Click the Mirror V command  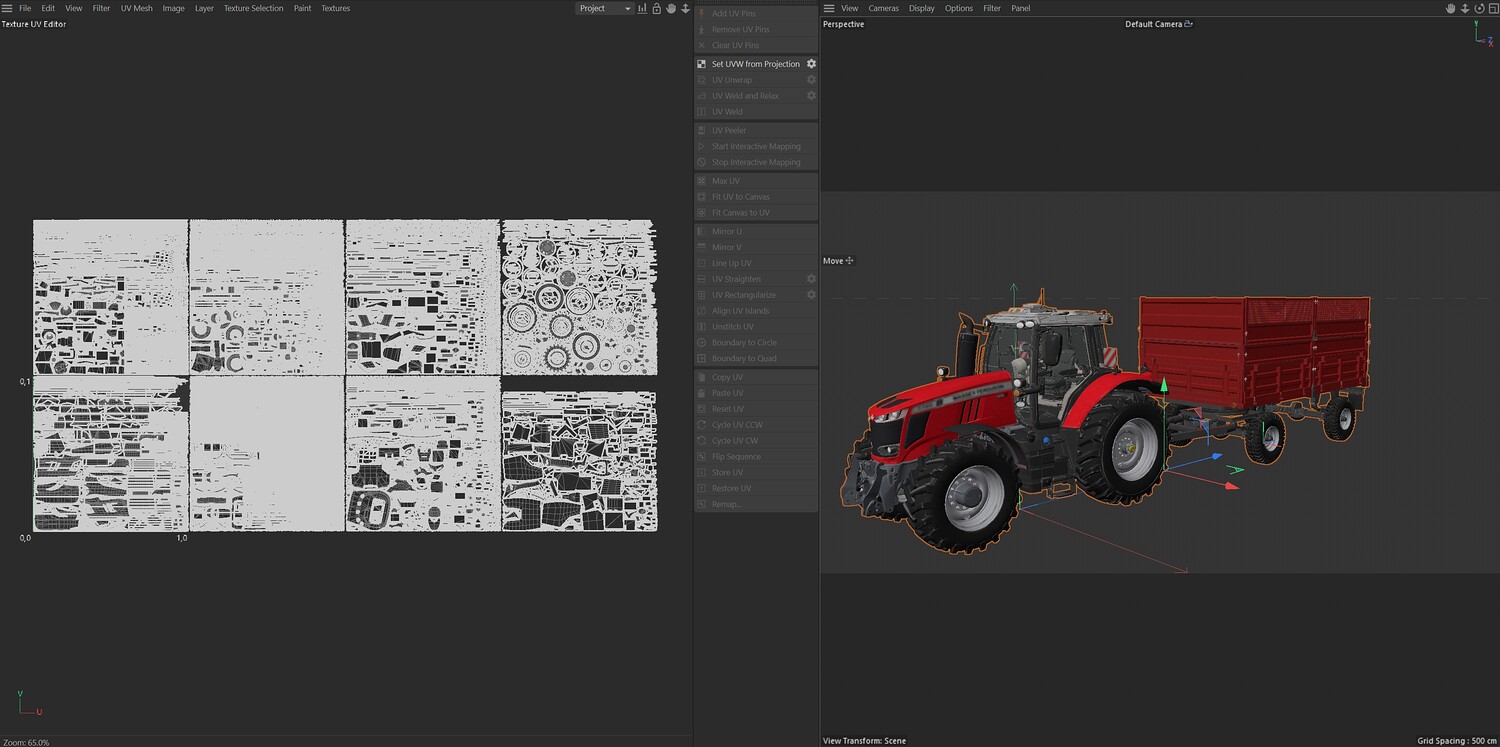tap(756, 247)
